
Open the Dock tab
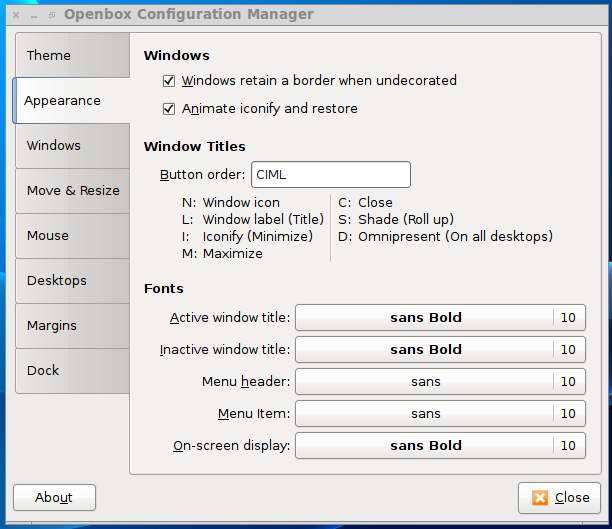(73, 370)
